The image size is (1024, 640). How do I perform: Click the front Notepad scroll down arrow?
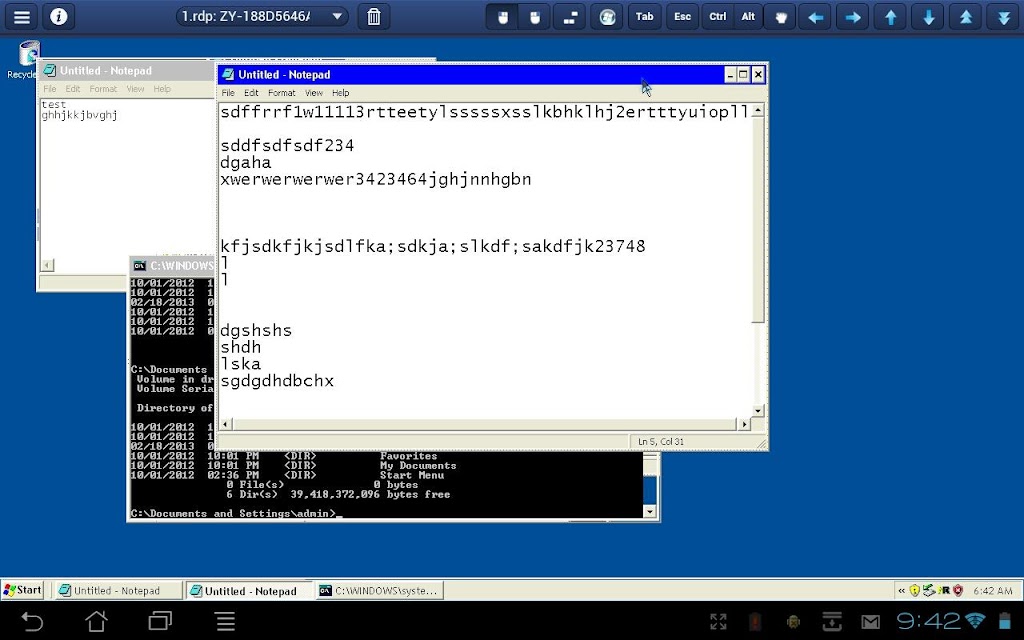(x=758, y=411)
